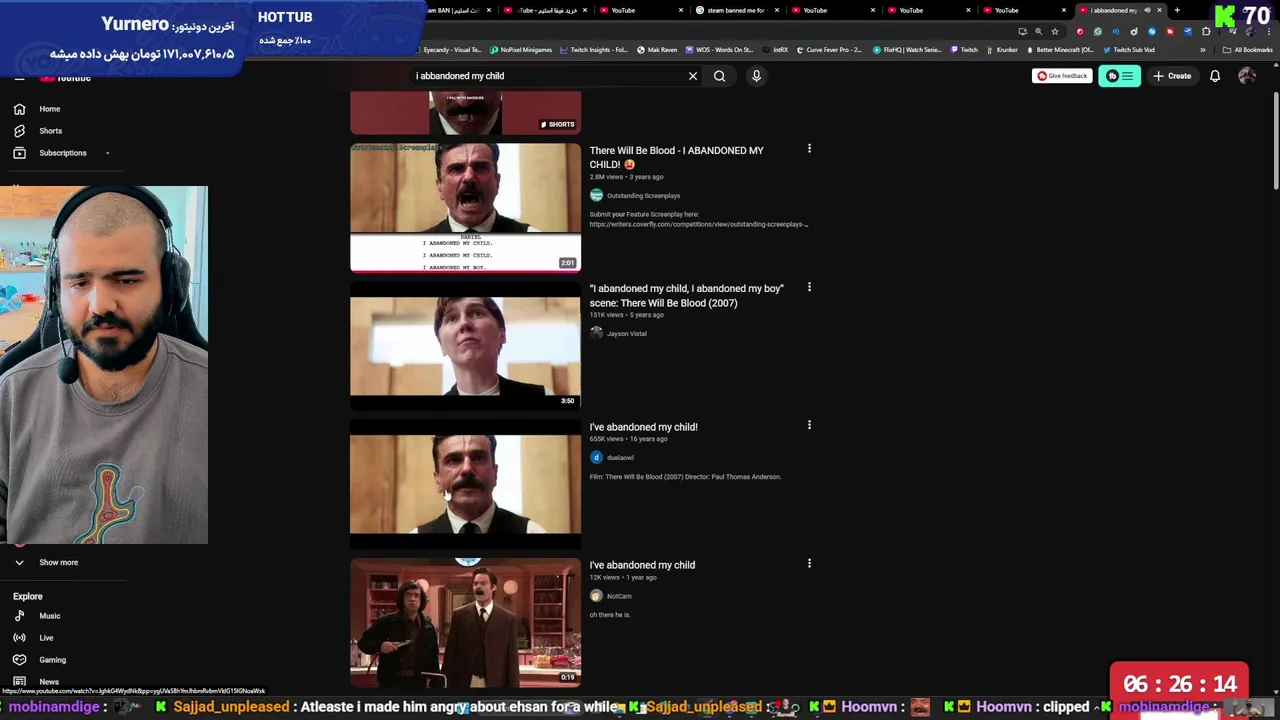Open three-dot menu for There Will Be Blood video

(x=809, y=149)
